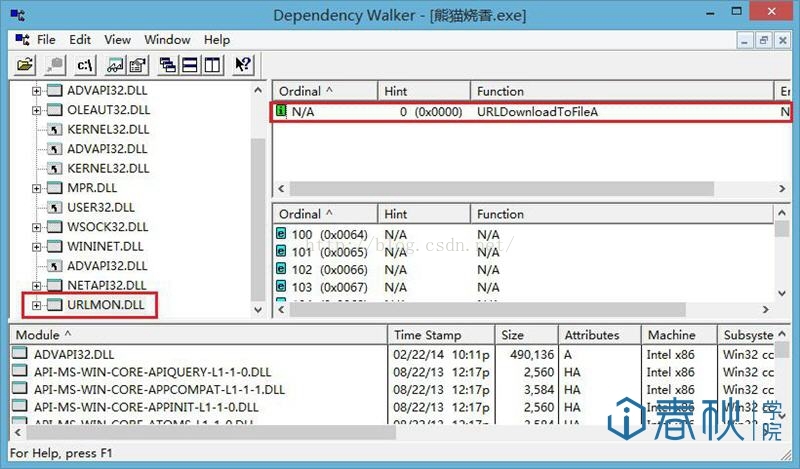800x469 pixels.
Task: Expand the URLMON.DLL tree node
Action: click(36, 305)
